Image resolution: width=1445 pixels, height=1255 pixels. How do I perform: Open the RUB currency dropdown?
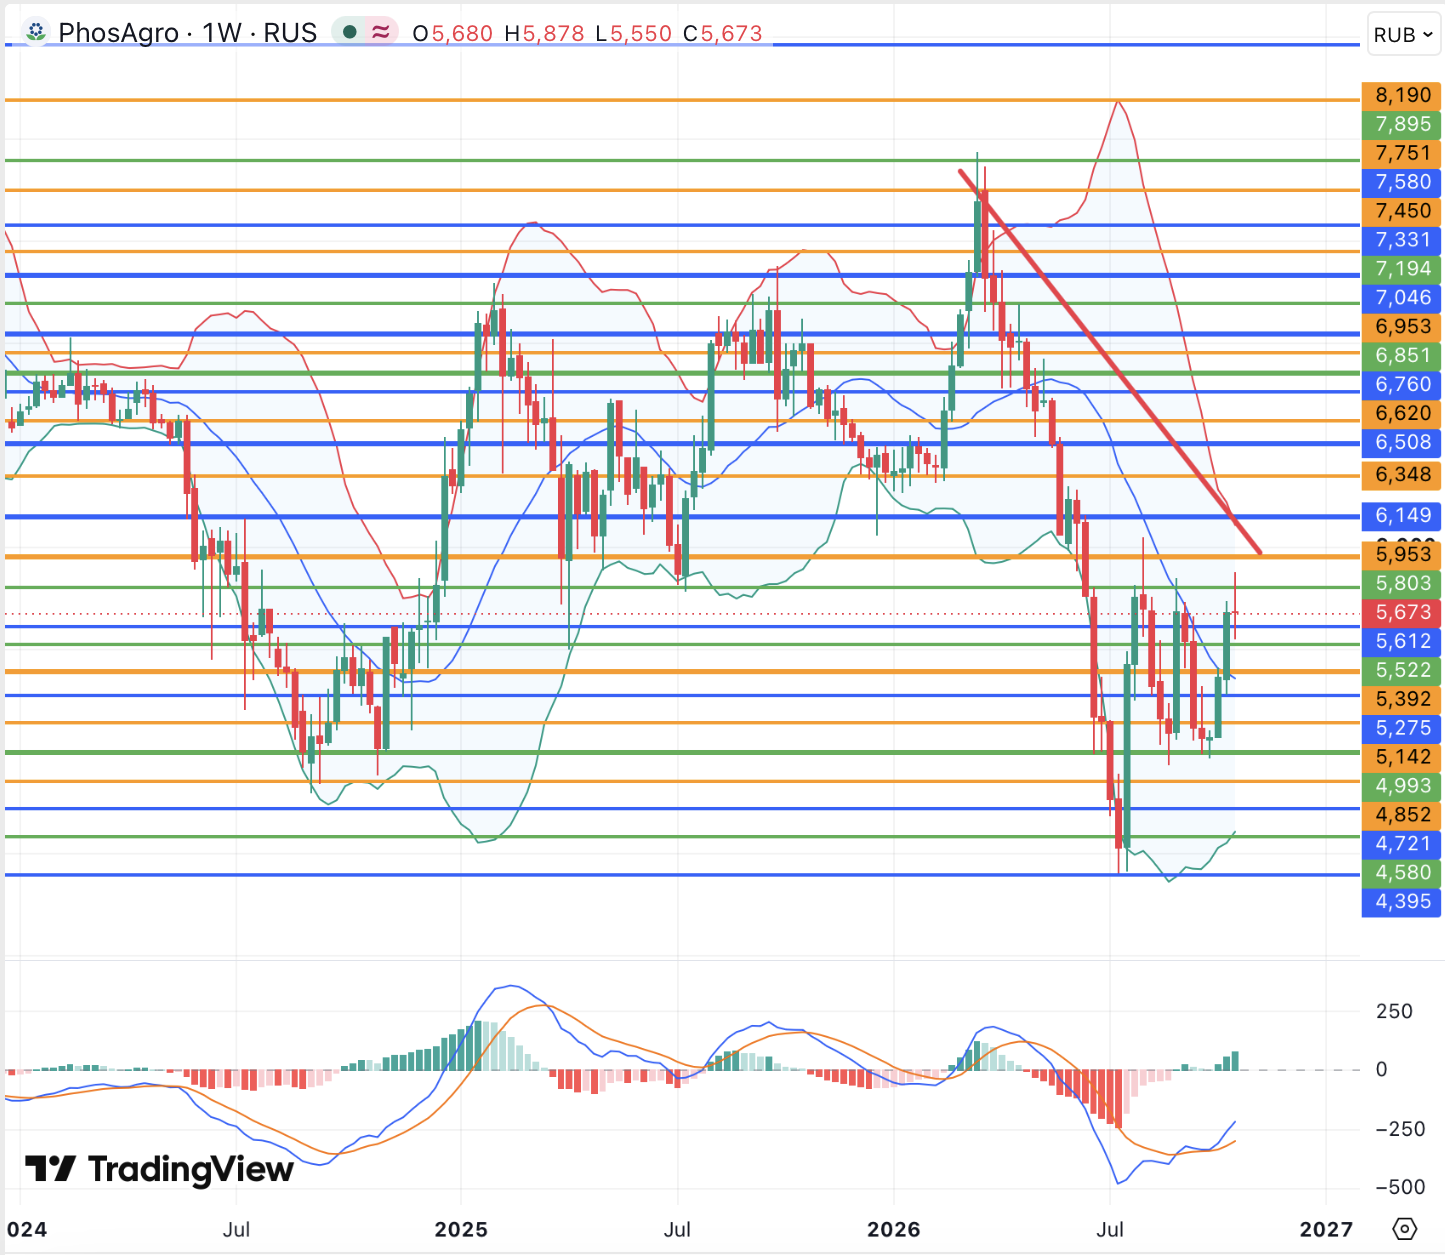(1403, 35)
